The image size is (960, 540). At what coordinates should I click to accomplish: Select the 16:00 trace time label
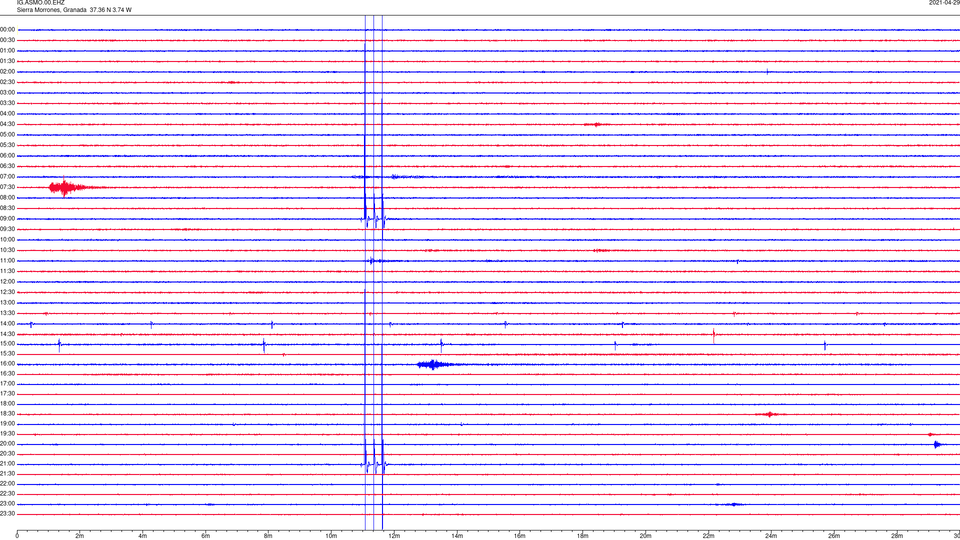click(7, 364)
